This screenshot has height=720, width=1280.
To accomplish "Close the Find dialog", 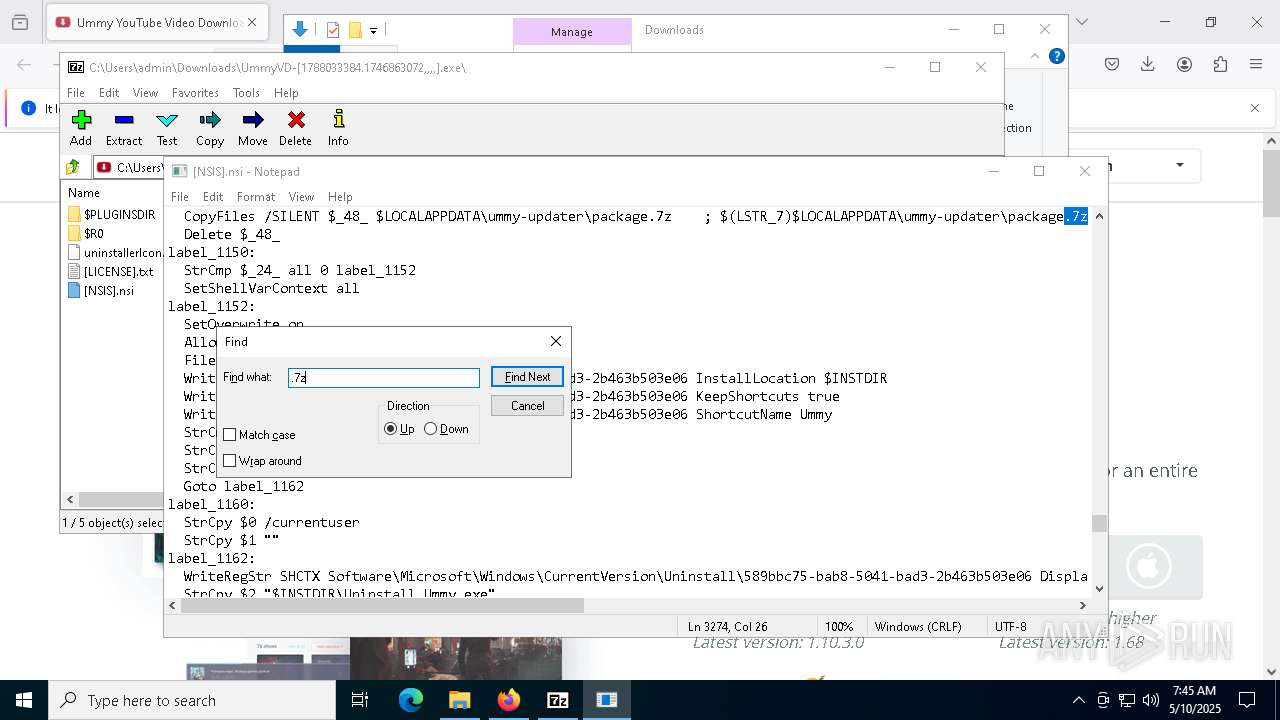I will point(556,341).
